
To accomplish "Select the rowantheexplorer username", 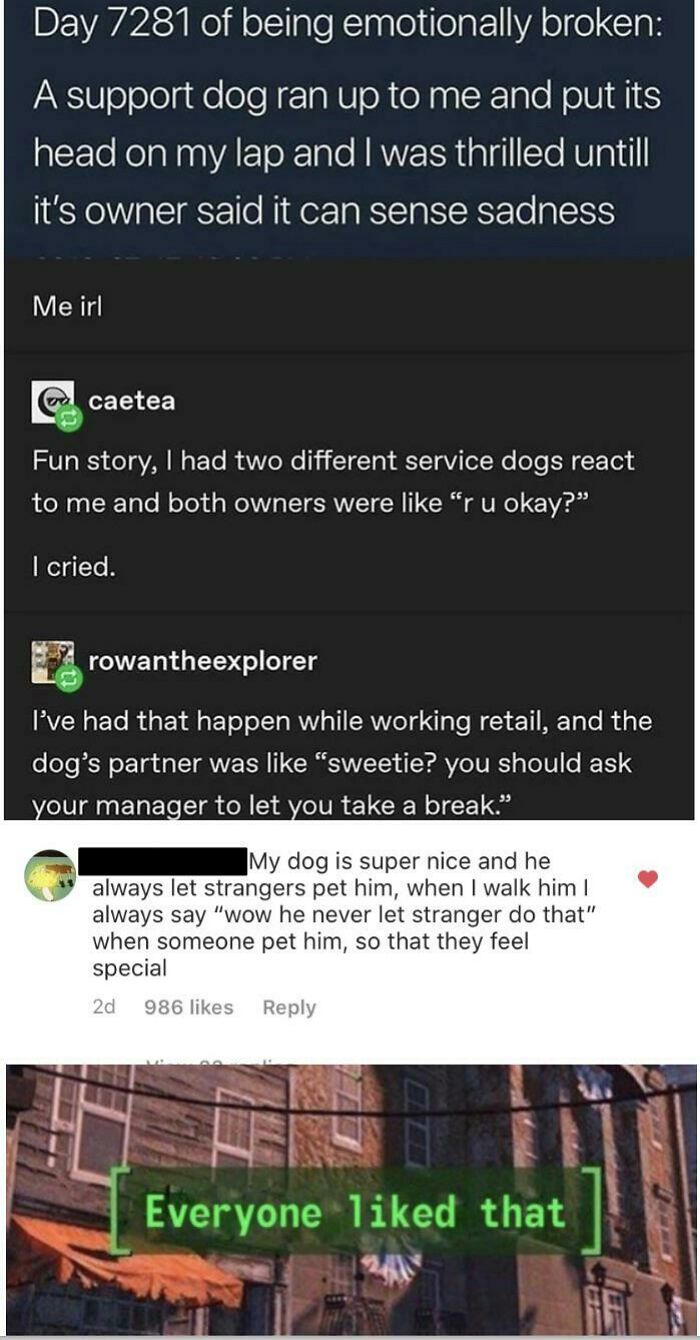I will pos(200,662).
